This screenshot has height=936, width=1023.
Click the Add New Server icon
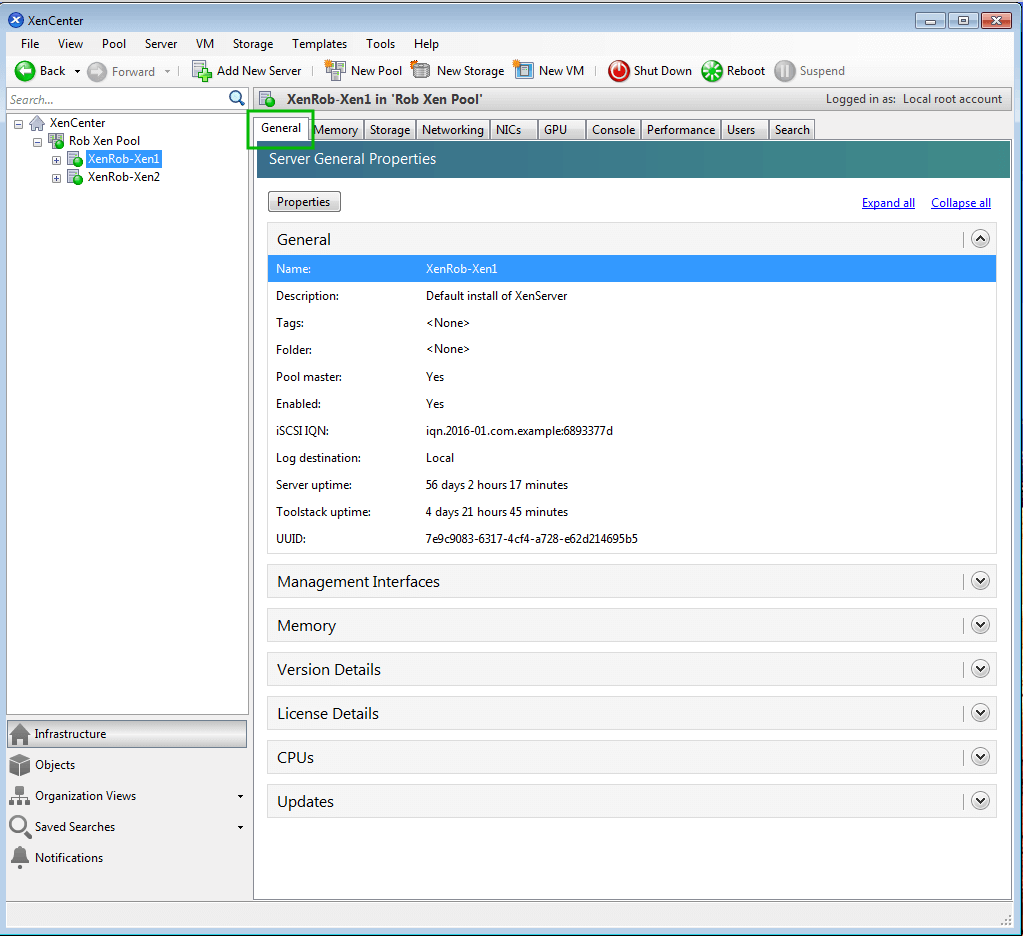click(x=201, y=71)
